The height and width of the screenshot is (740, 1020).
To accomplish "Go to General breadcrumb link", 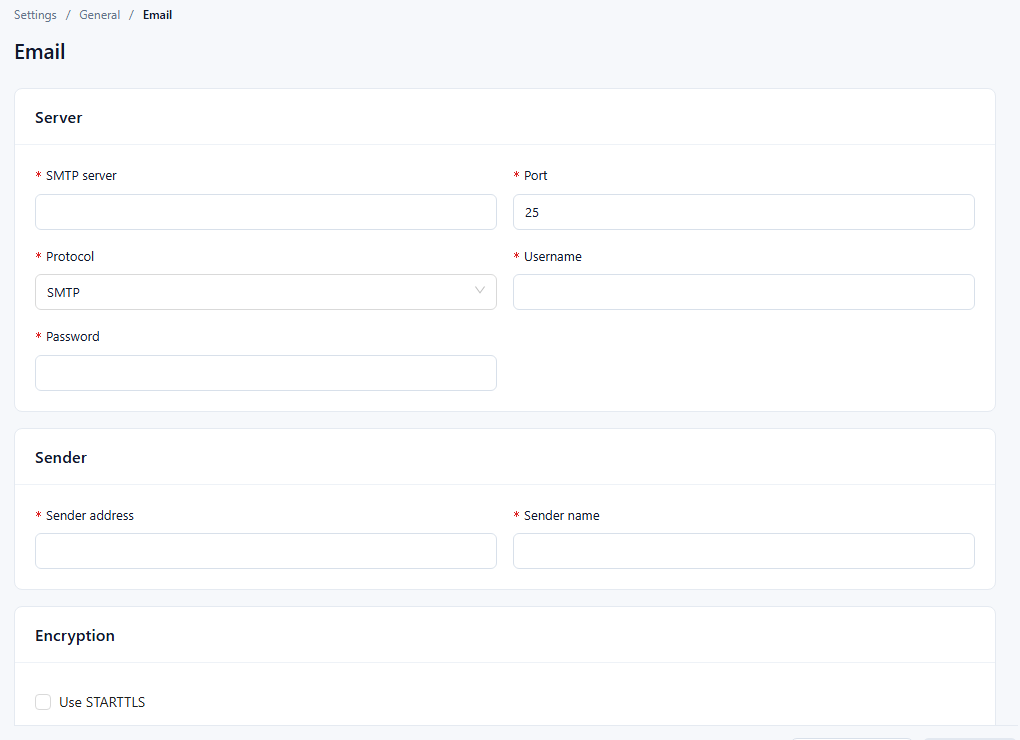I will pyautogui.click(x=100, y=15).
